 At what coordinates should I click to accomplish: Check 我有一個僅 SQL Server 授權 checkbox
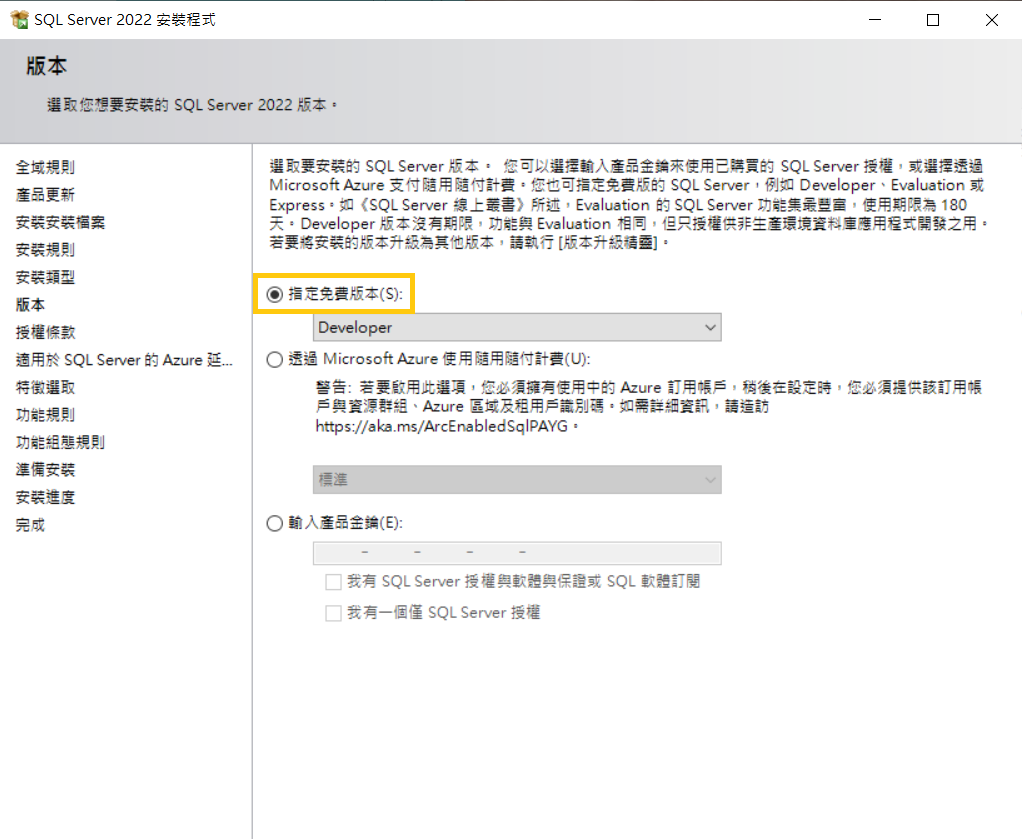(x=333, y=613)
